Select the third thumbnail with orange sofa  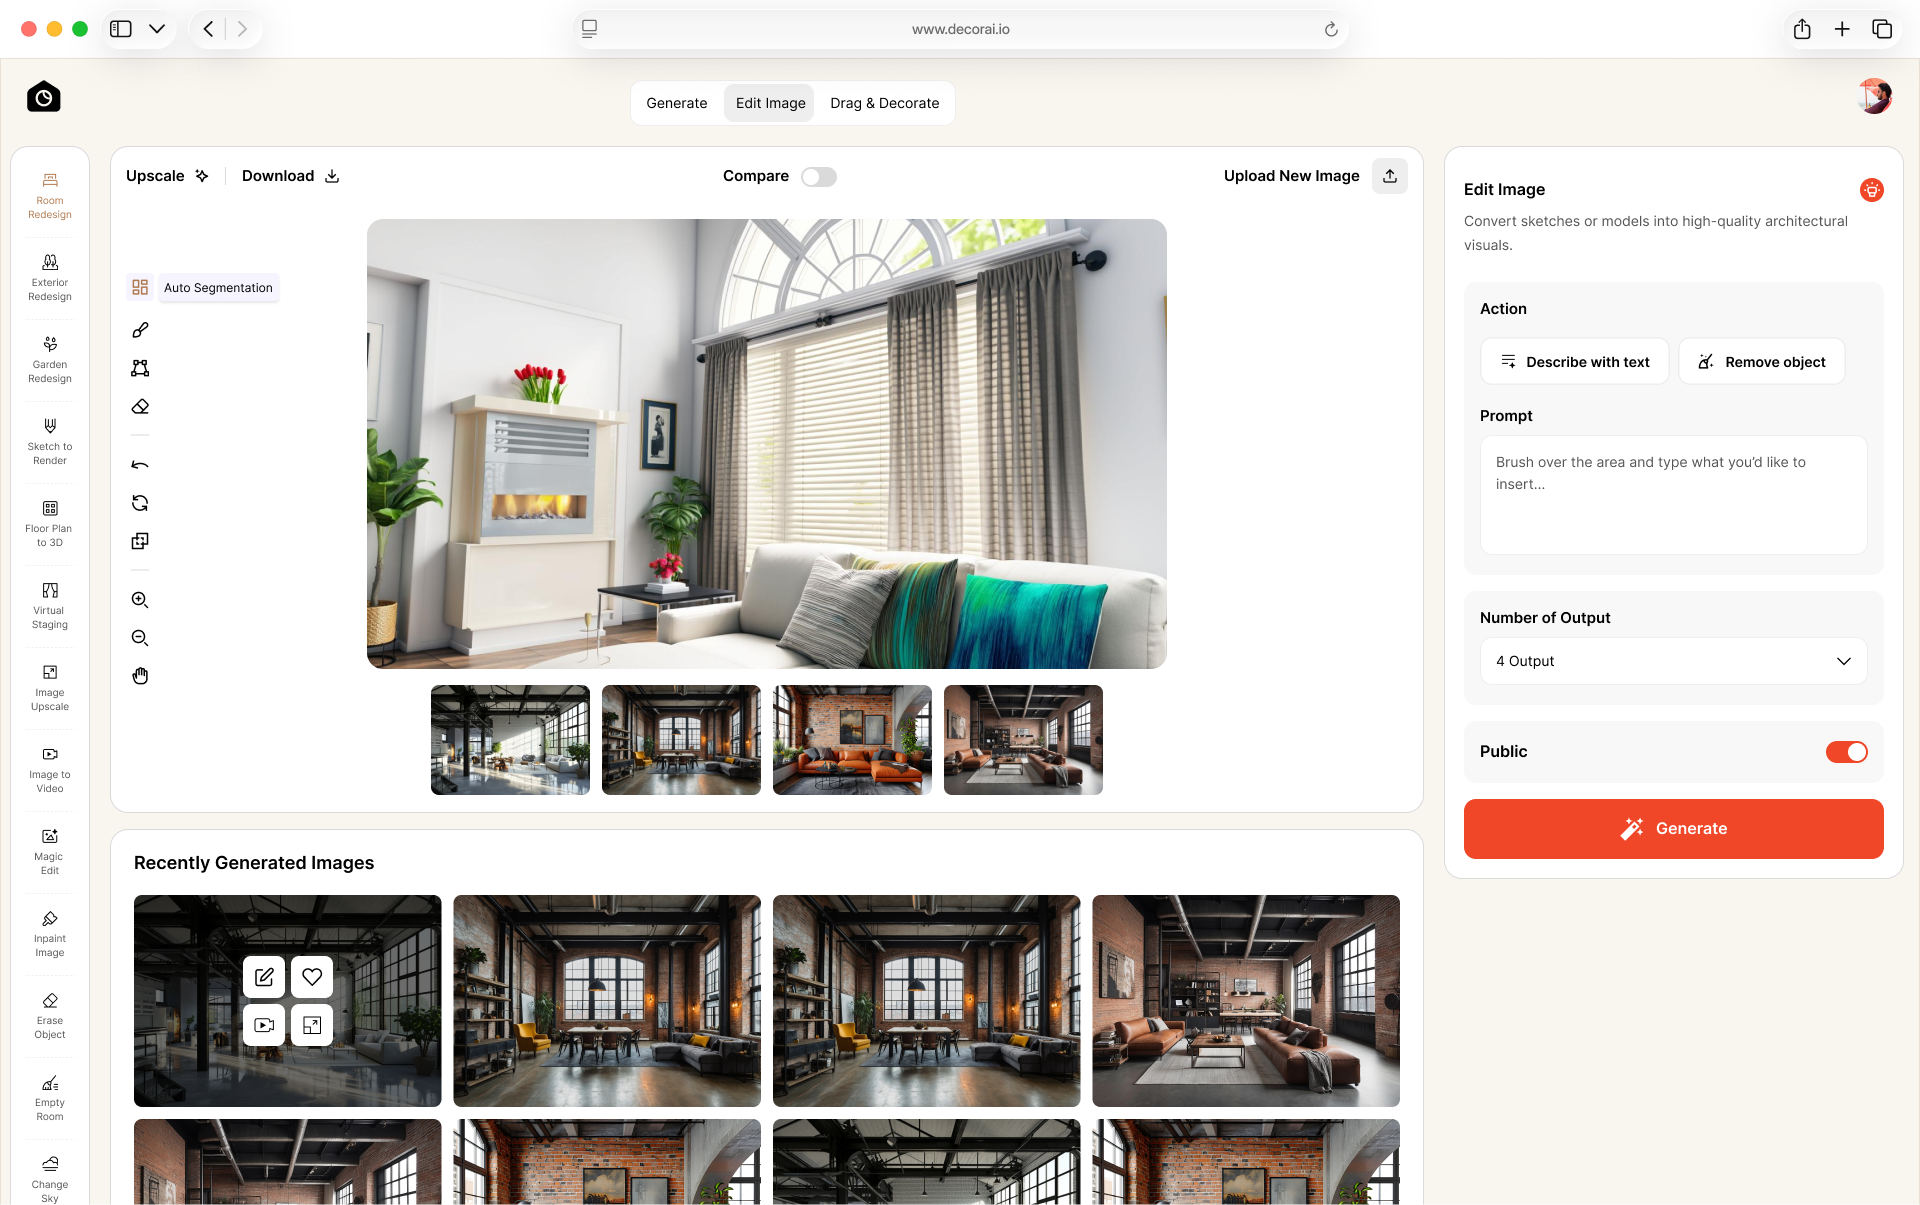pyautogui.click(x=852, y=740)
